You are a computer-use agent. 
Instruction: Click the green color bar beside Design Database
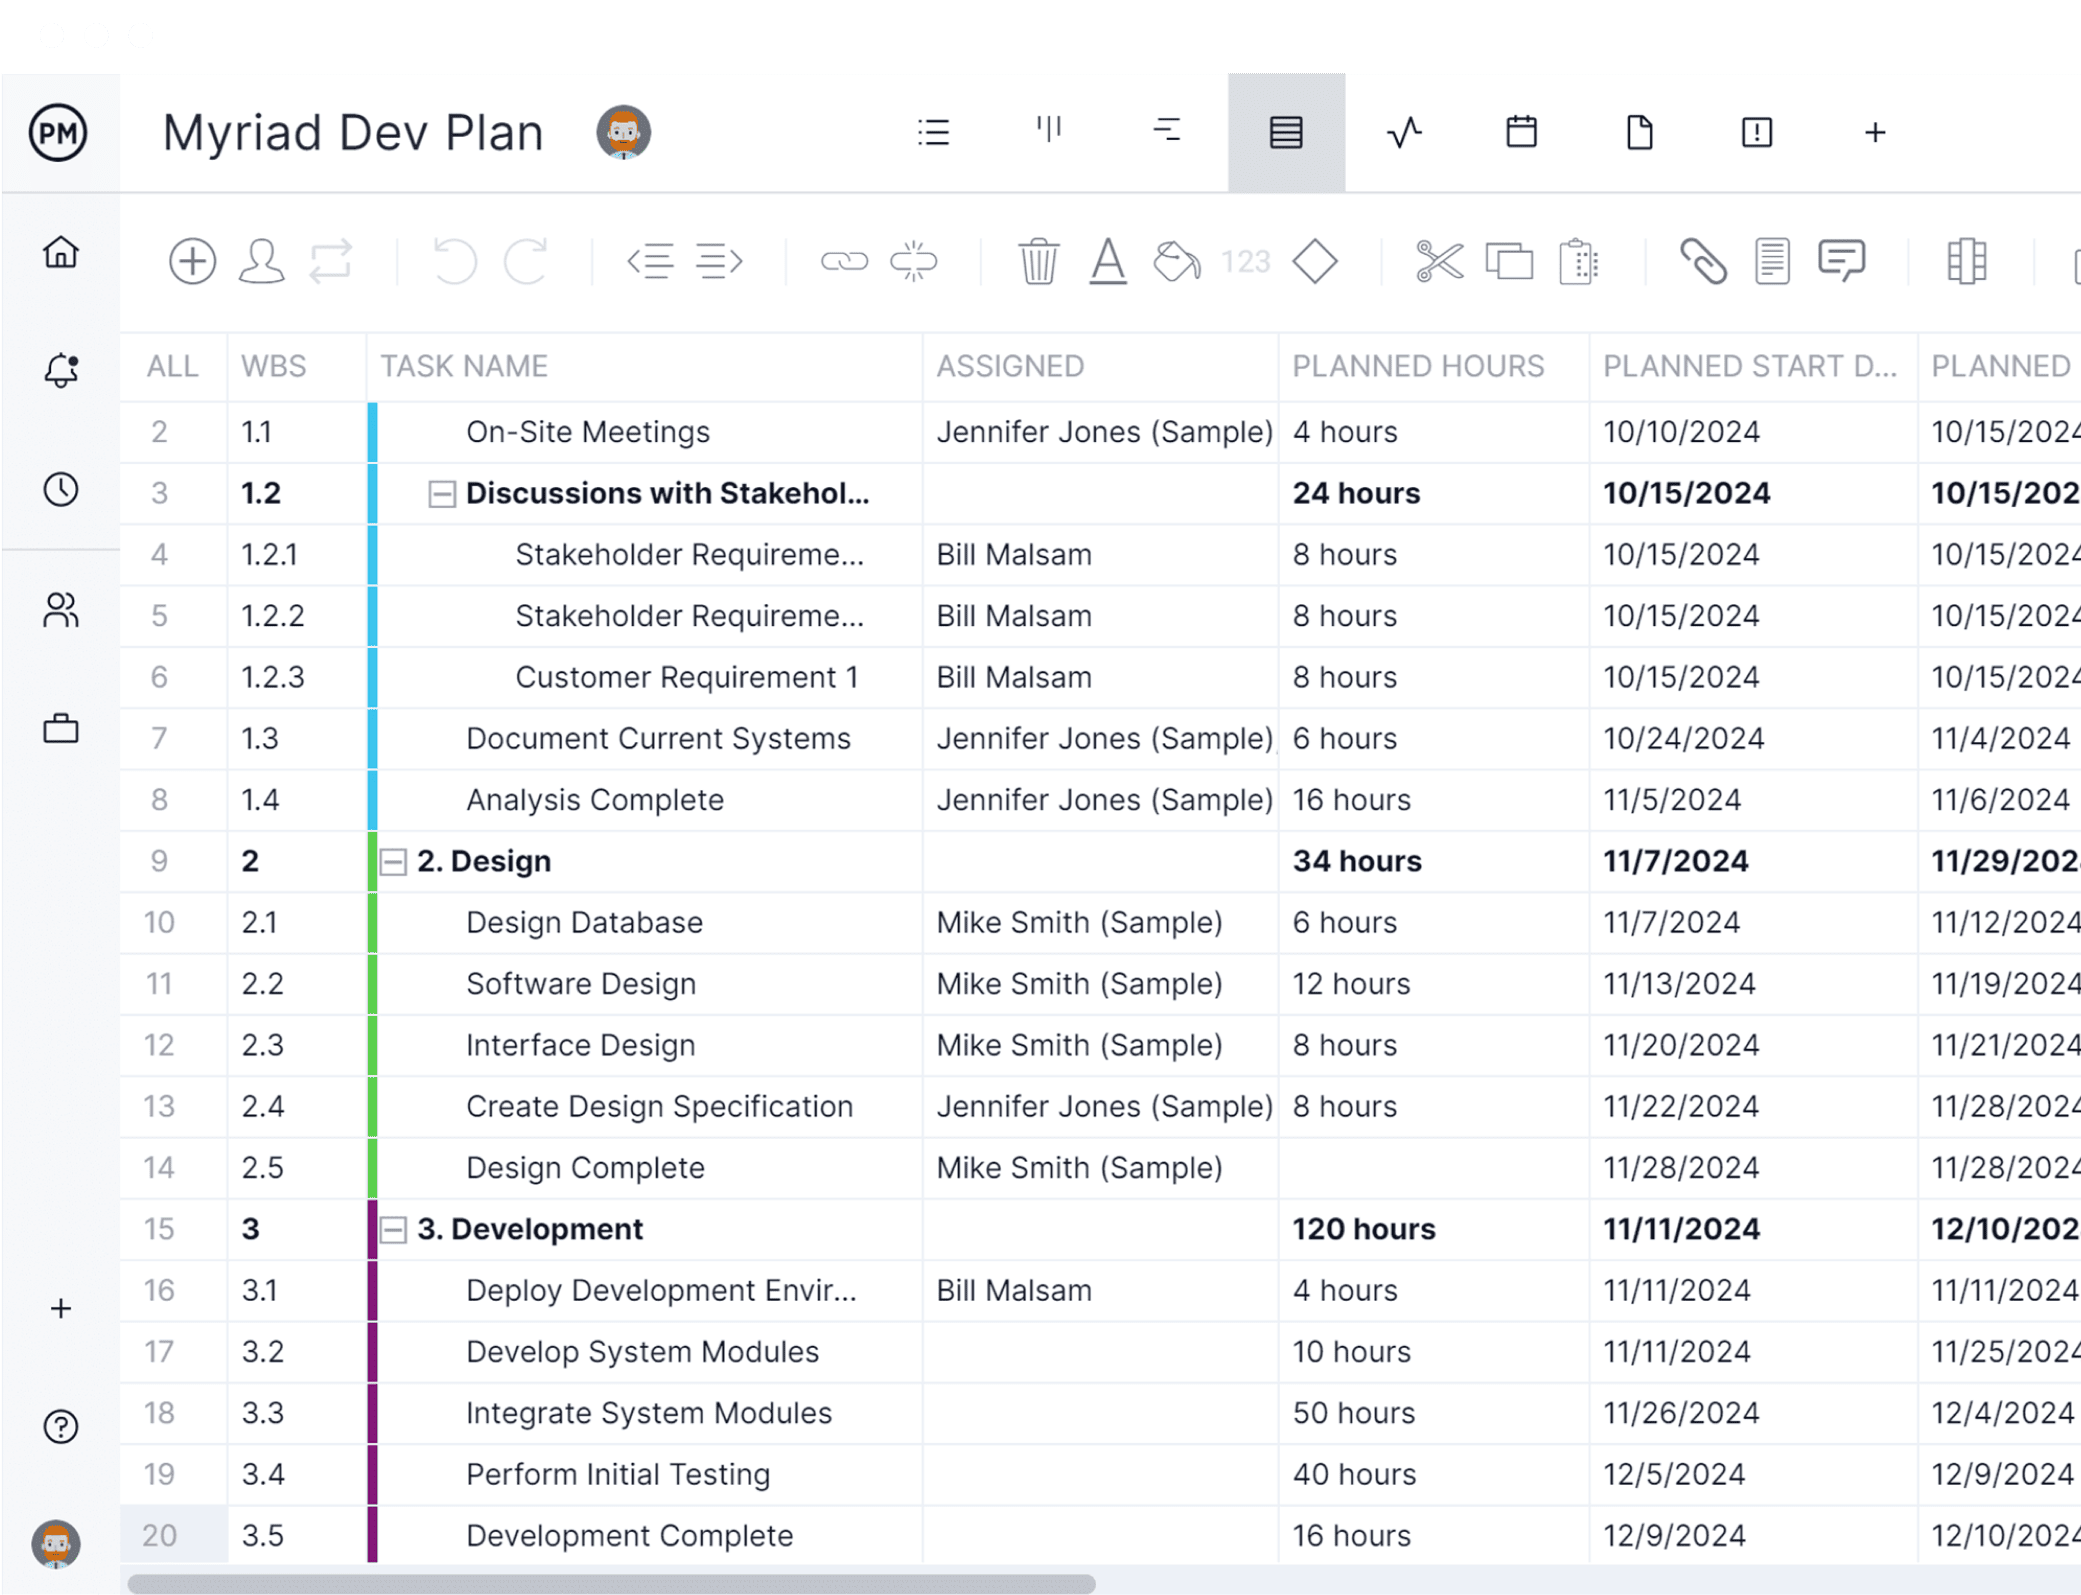373,922
